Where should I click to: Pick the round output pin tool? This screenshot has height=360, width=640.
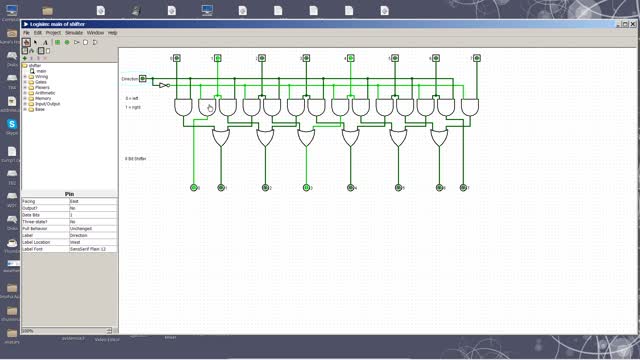(x=67, y=42)
